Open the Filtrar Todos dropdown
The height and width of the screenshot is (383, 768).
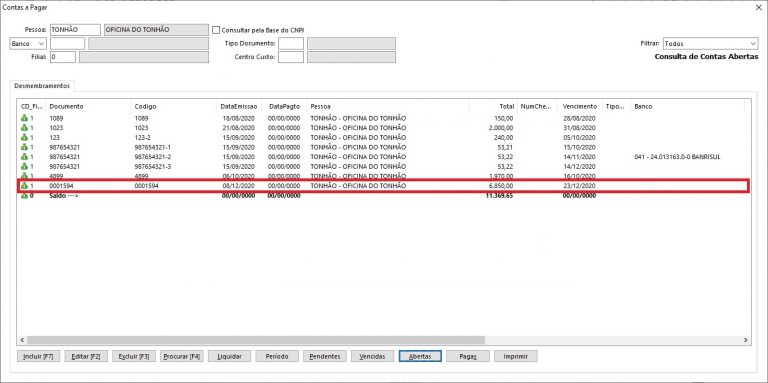pos(710,44)
